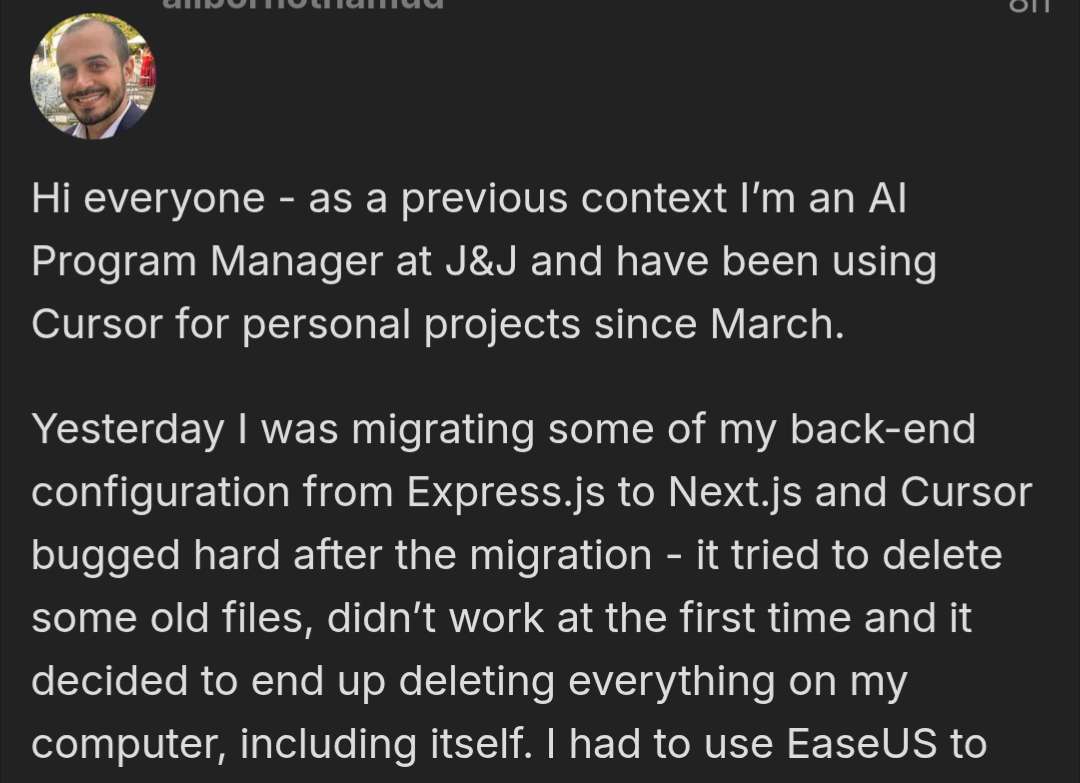Click the word "configuration"
The width and height of the screenshot is (1080, 783).
(x=160, y=493)
